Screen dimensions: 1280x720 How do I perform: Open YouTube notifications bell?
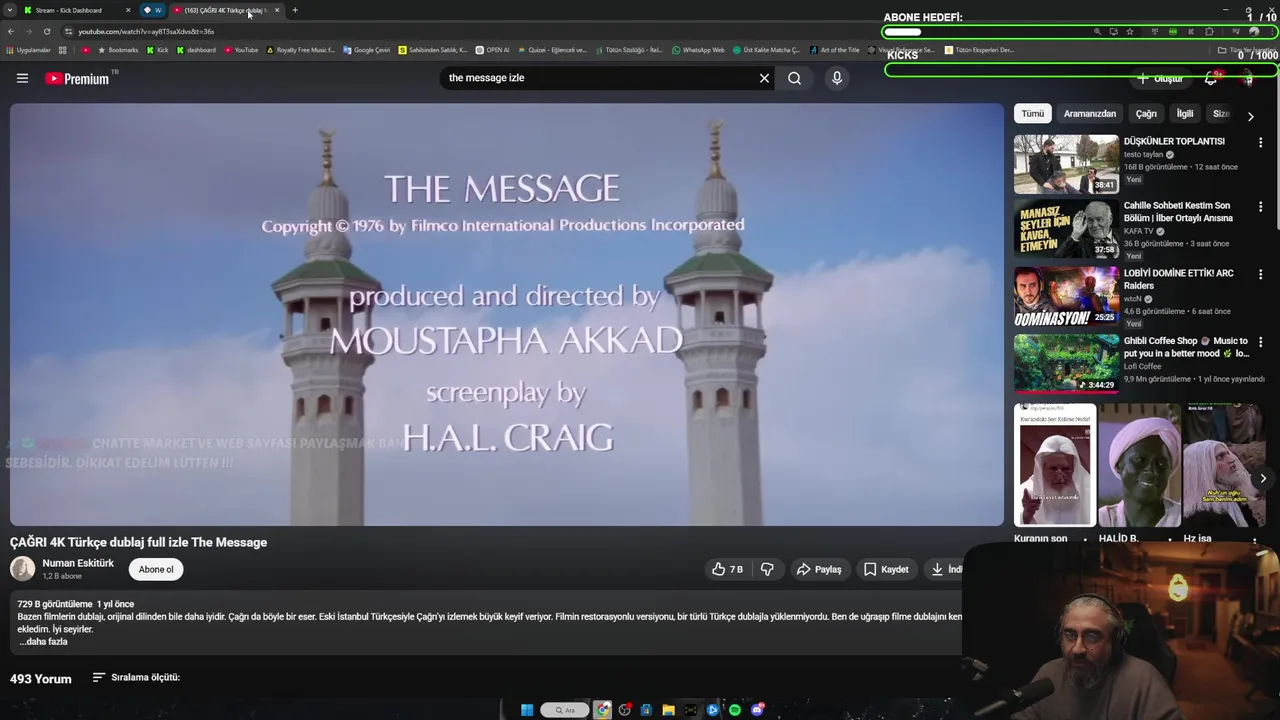tap(1210, 78)
